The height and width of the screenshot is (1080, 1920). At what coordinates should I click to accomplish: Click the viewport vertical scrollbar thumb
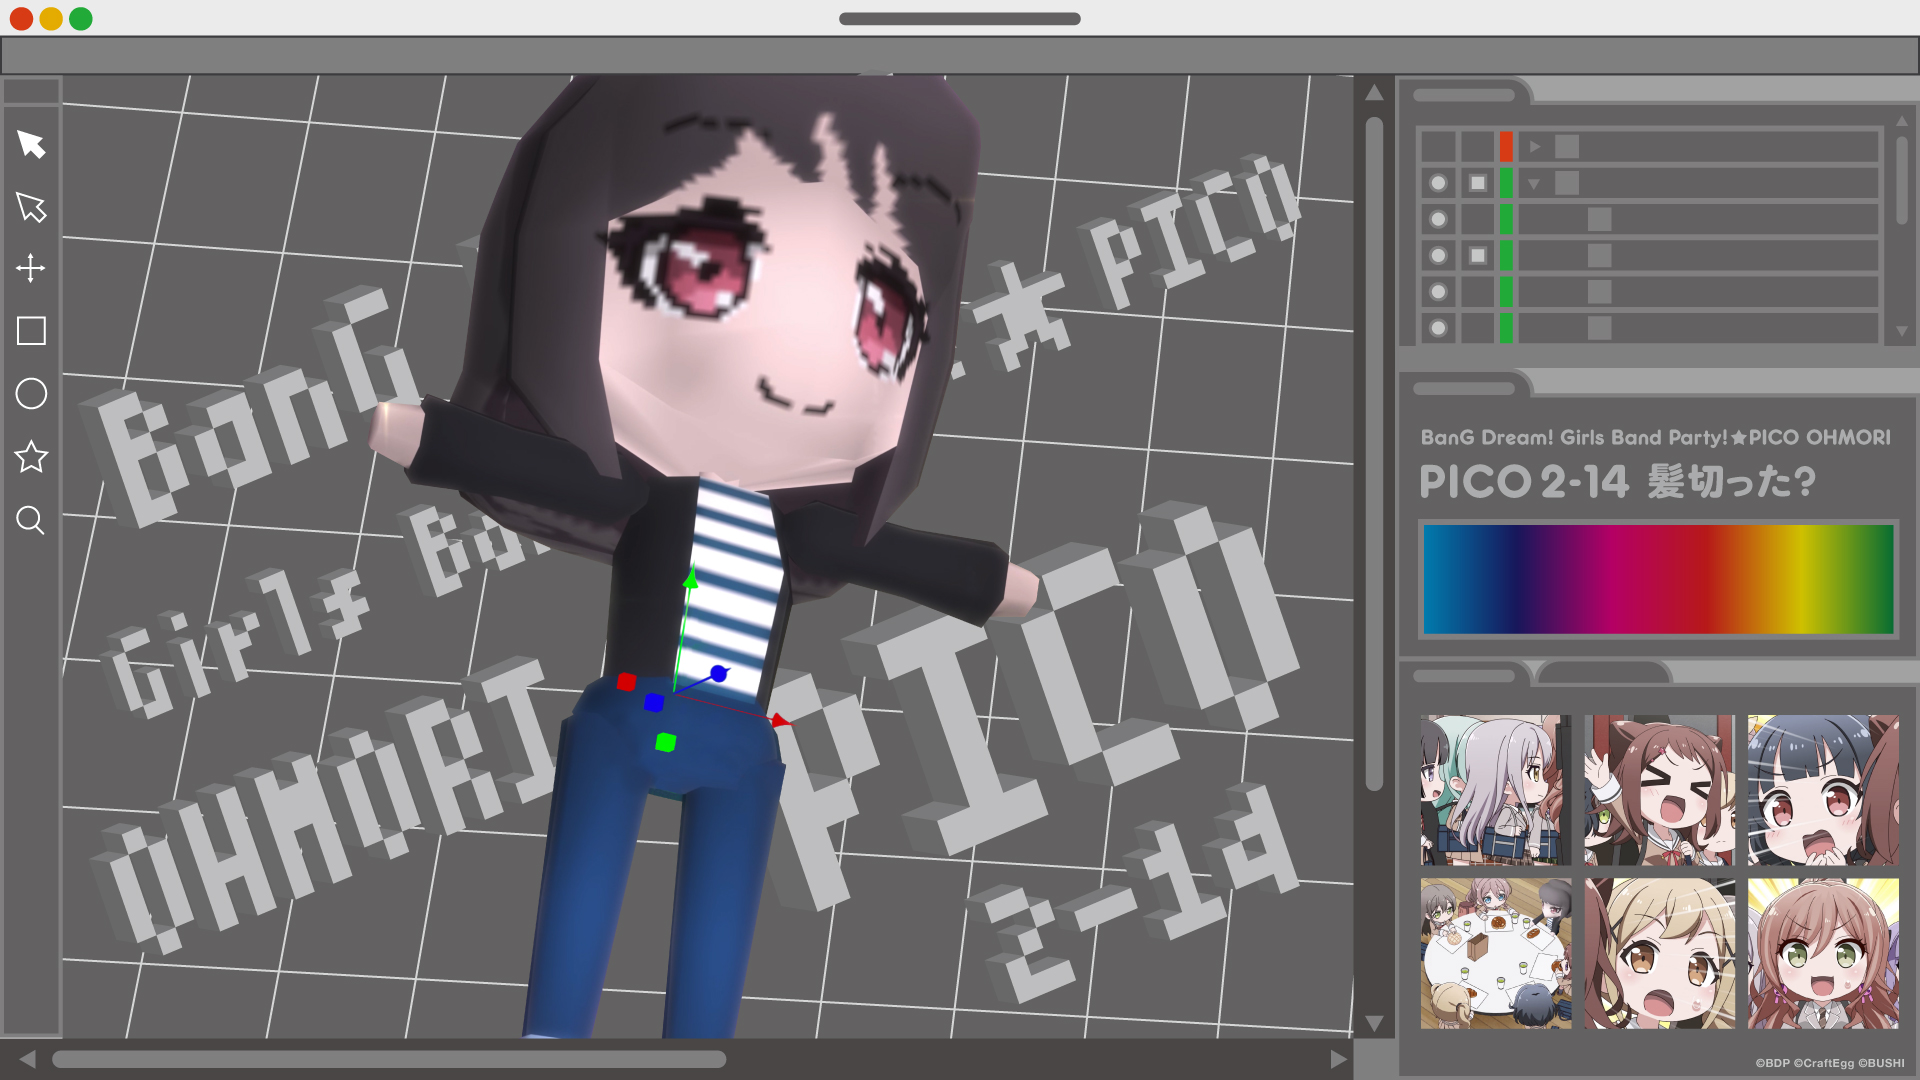coord(1374,454)
